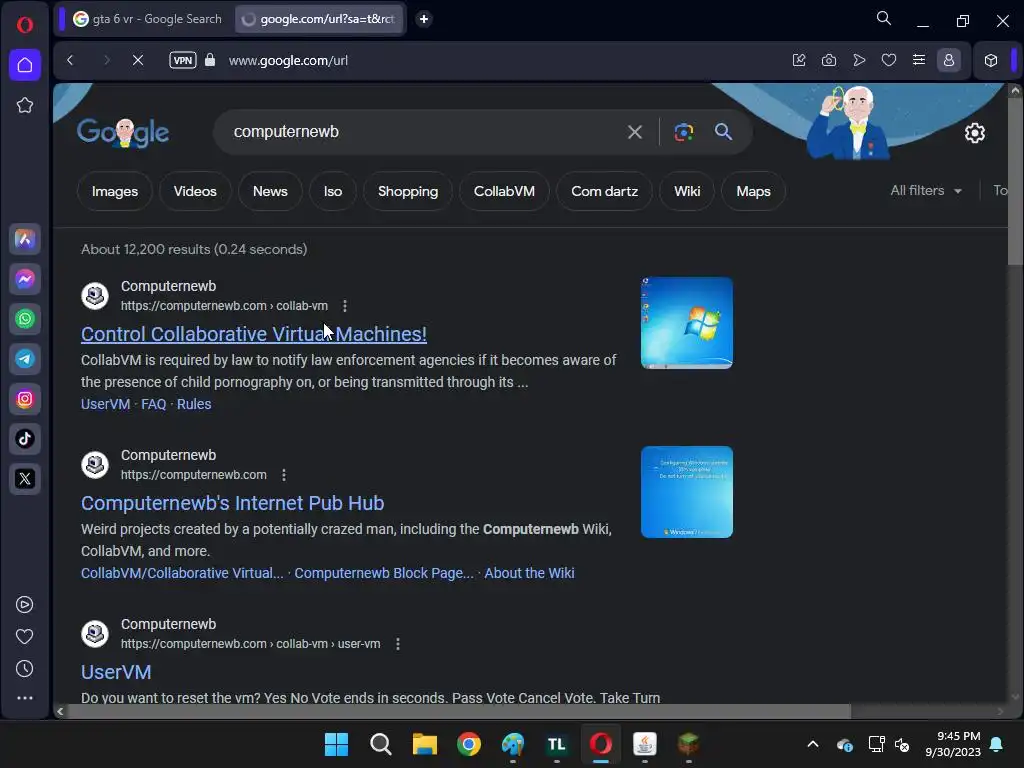
Task: Open Windows Start menu
Action: coord(336,744)
